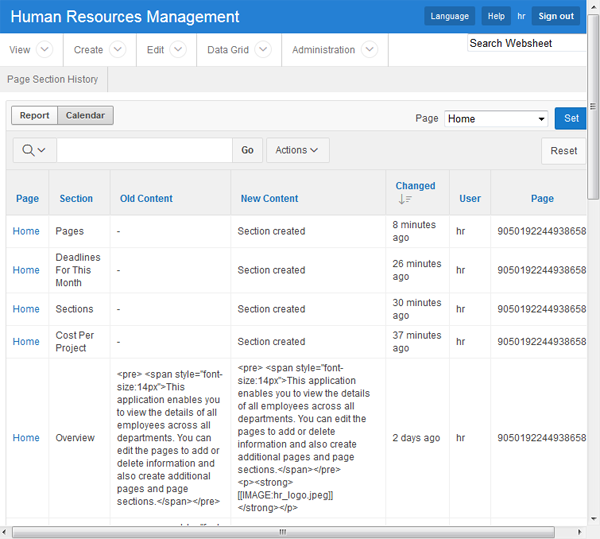Click the Changed column sort descending icon

coord(405,200)
